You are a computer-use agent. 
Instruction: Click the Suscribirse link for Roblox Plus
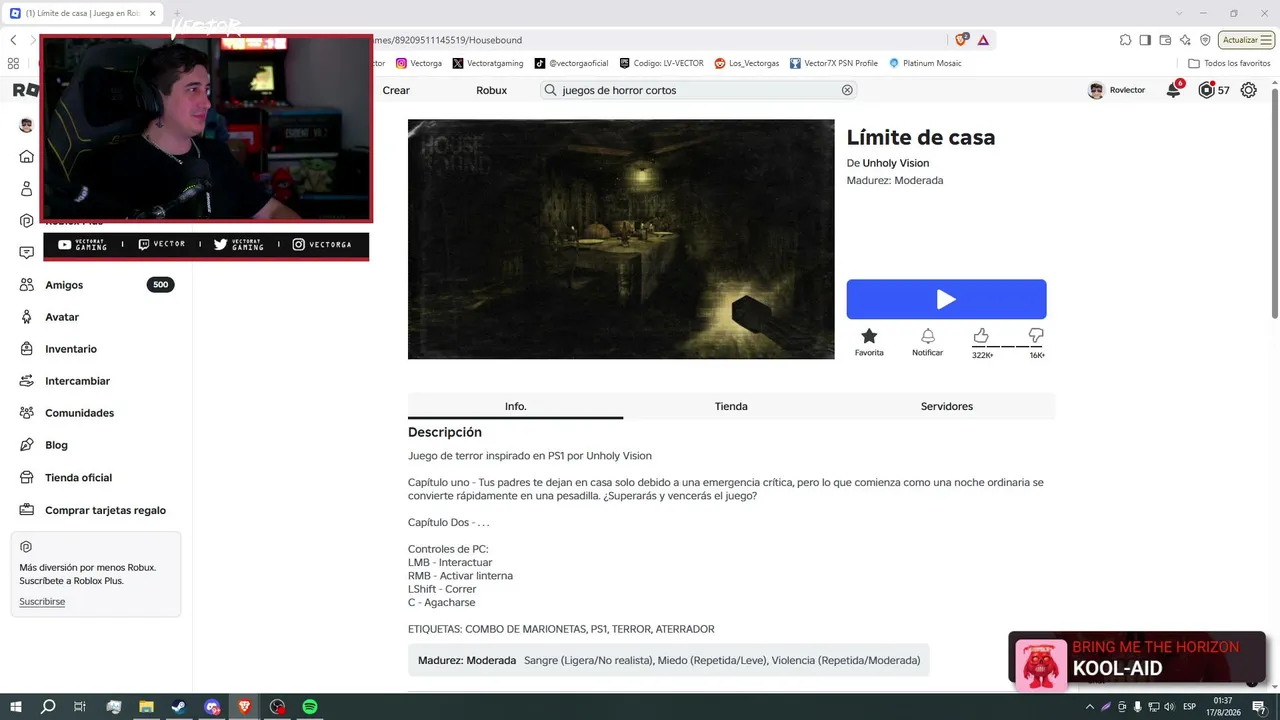click(x=42, y=602)
